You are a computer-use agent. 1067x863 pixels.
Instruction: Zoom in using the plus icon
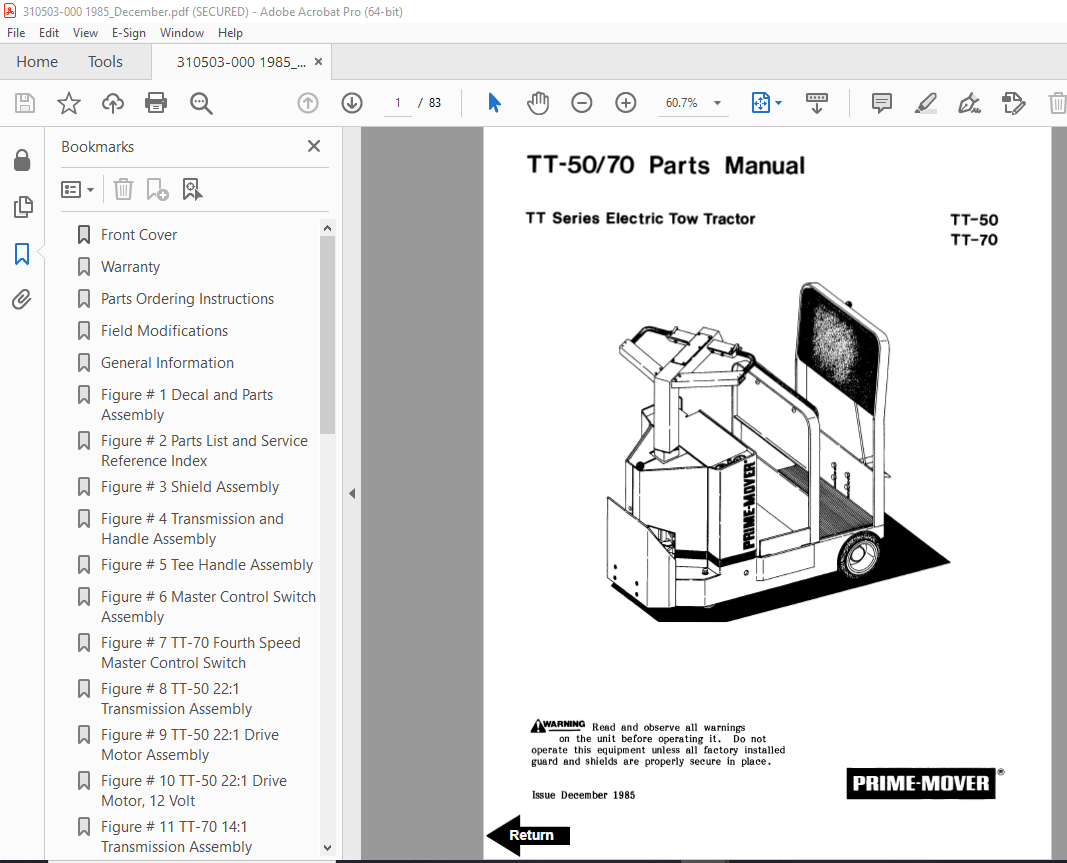pos(625,102)
